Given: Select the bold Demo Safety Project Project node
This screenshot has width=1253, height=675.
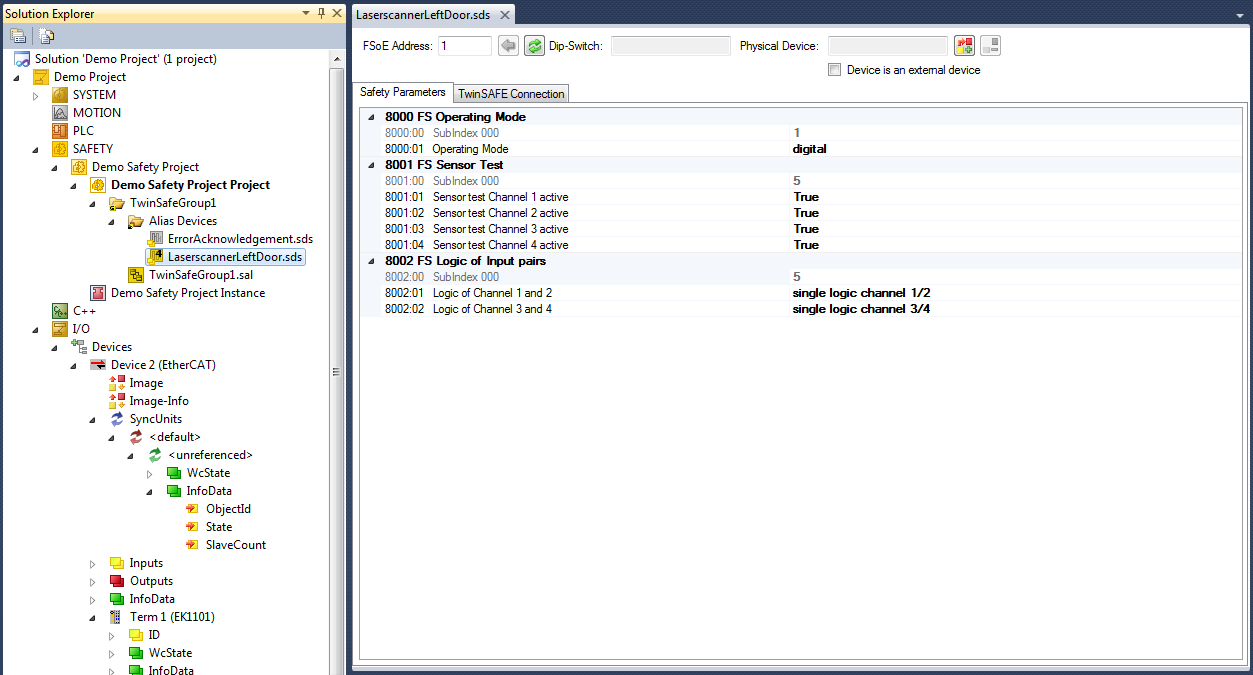Looking at the screenshot, I should tap(190, 185).
